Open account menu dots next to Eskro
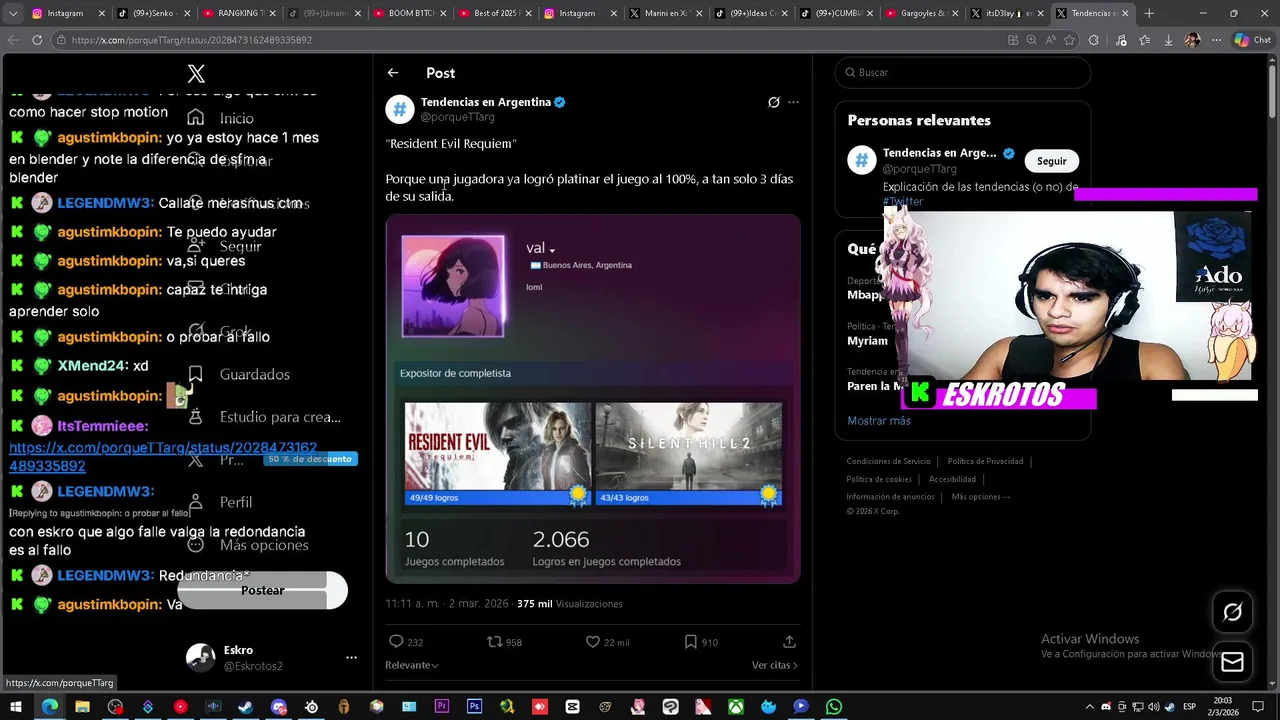Viewport: 1280px width, 720px height. (351, 658)
